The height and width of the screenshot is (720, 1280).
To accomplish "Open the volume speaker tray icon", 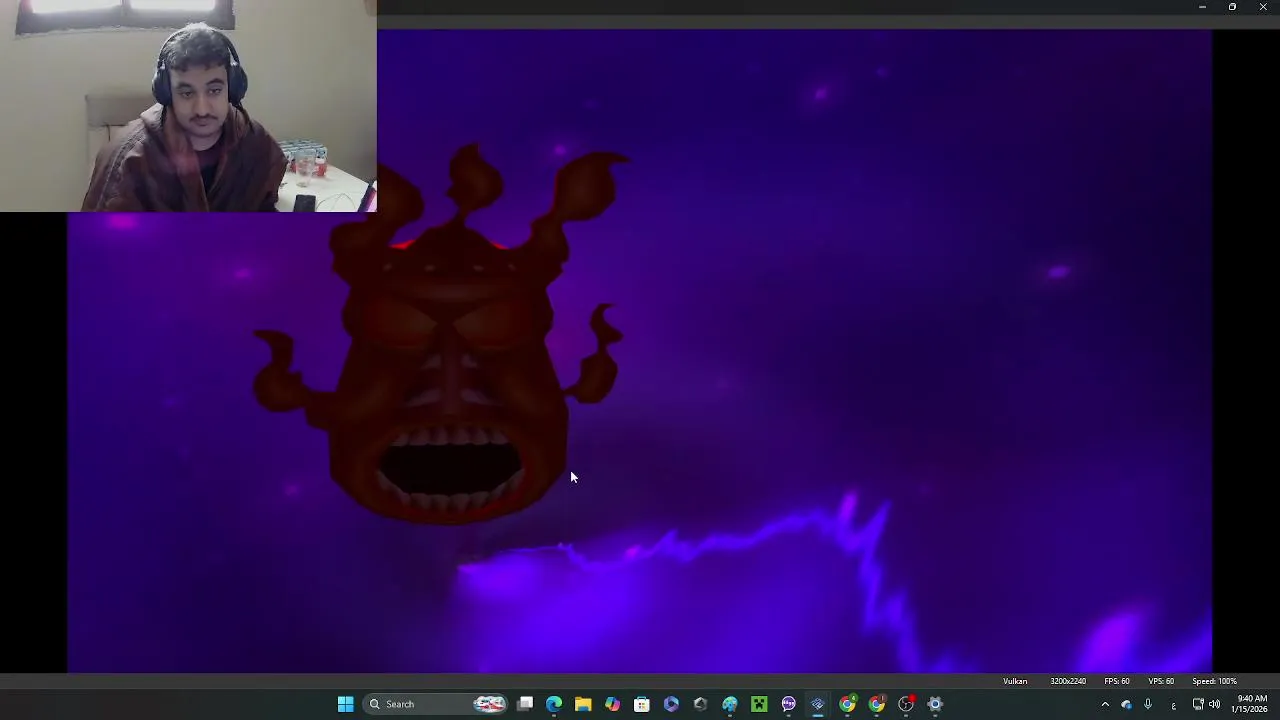I will 1214,704.
